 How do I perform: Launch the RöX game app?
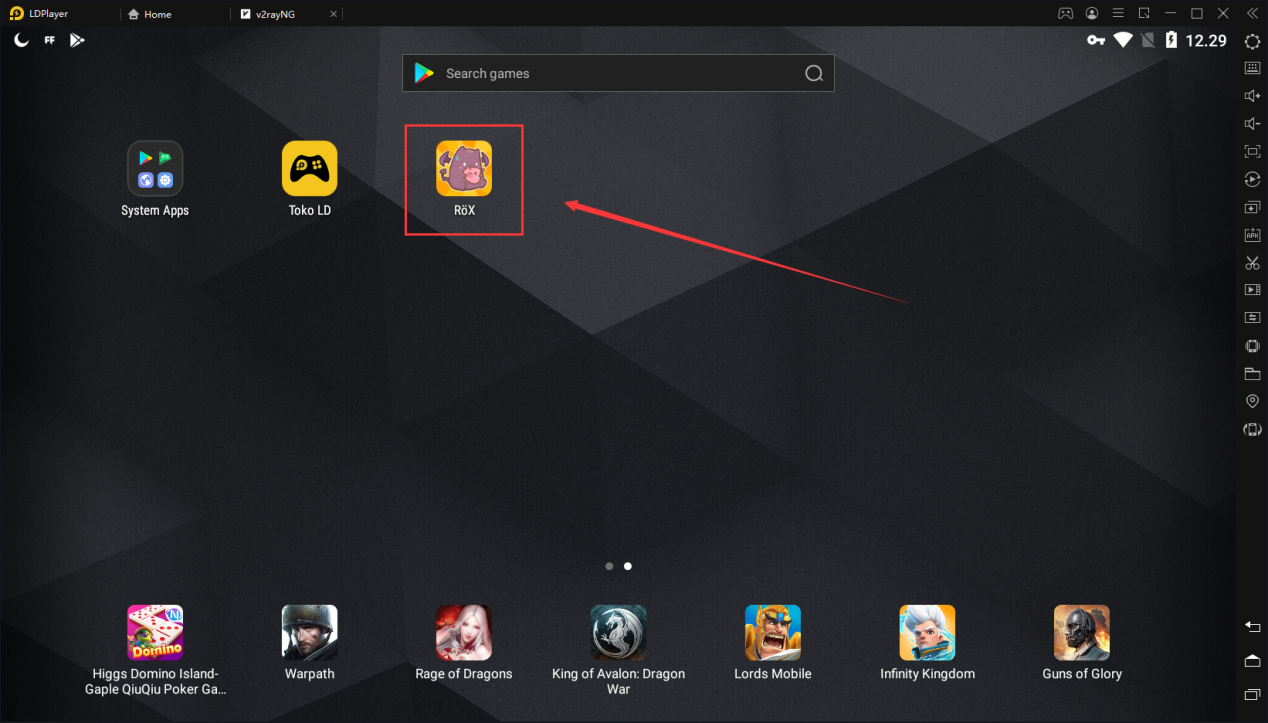coord(464,169)
